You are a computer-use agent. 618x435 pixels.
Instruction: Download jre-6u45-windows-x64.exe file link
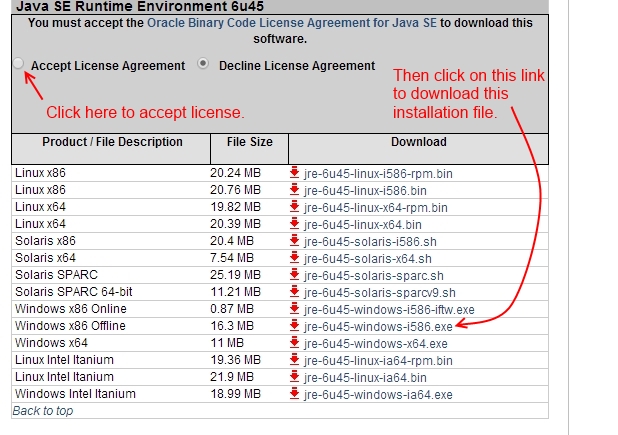(376, 344)
